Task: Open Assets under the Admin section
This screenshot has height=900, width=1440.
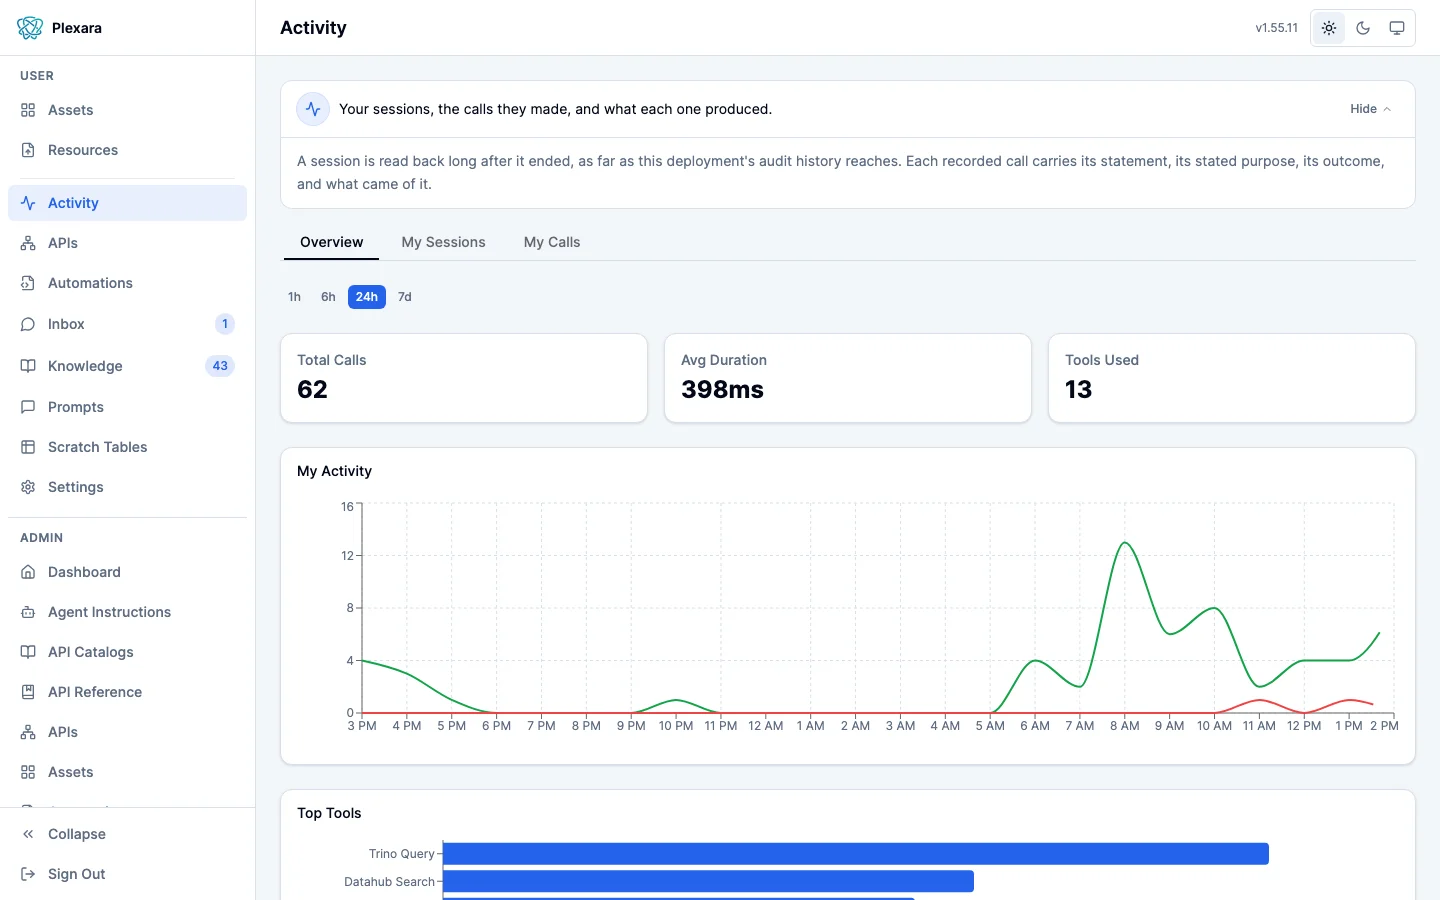Action: click(127, 772)
